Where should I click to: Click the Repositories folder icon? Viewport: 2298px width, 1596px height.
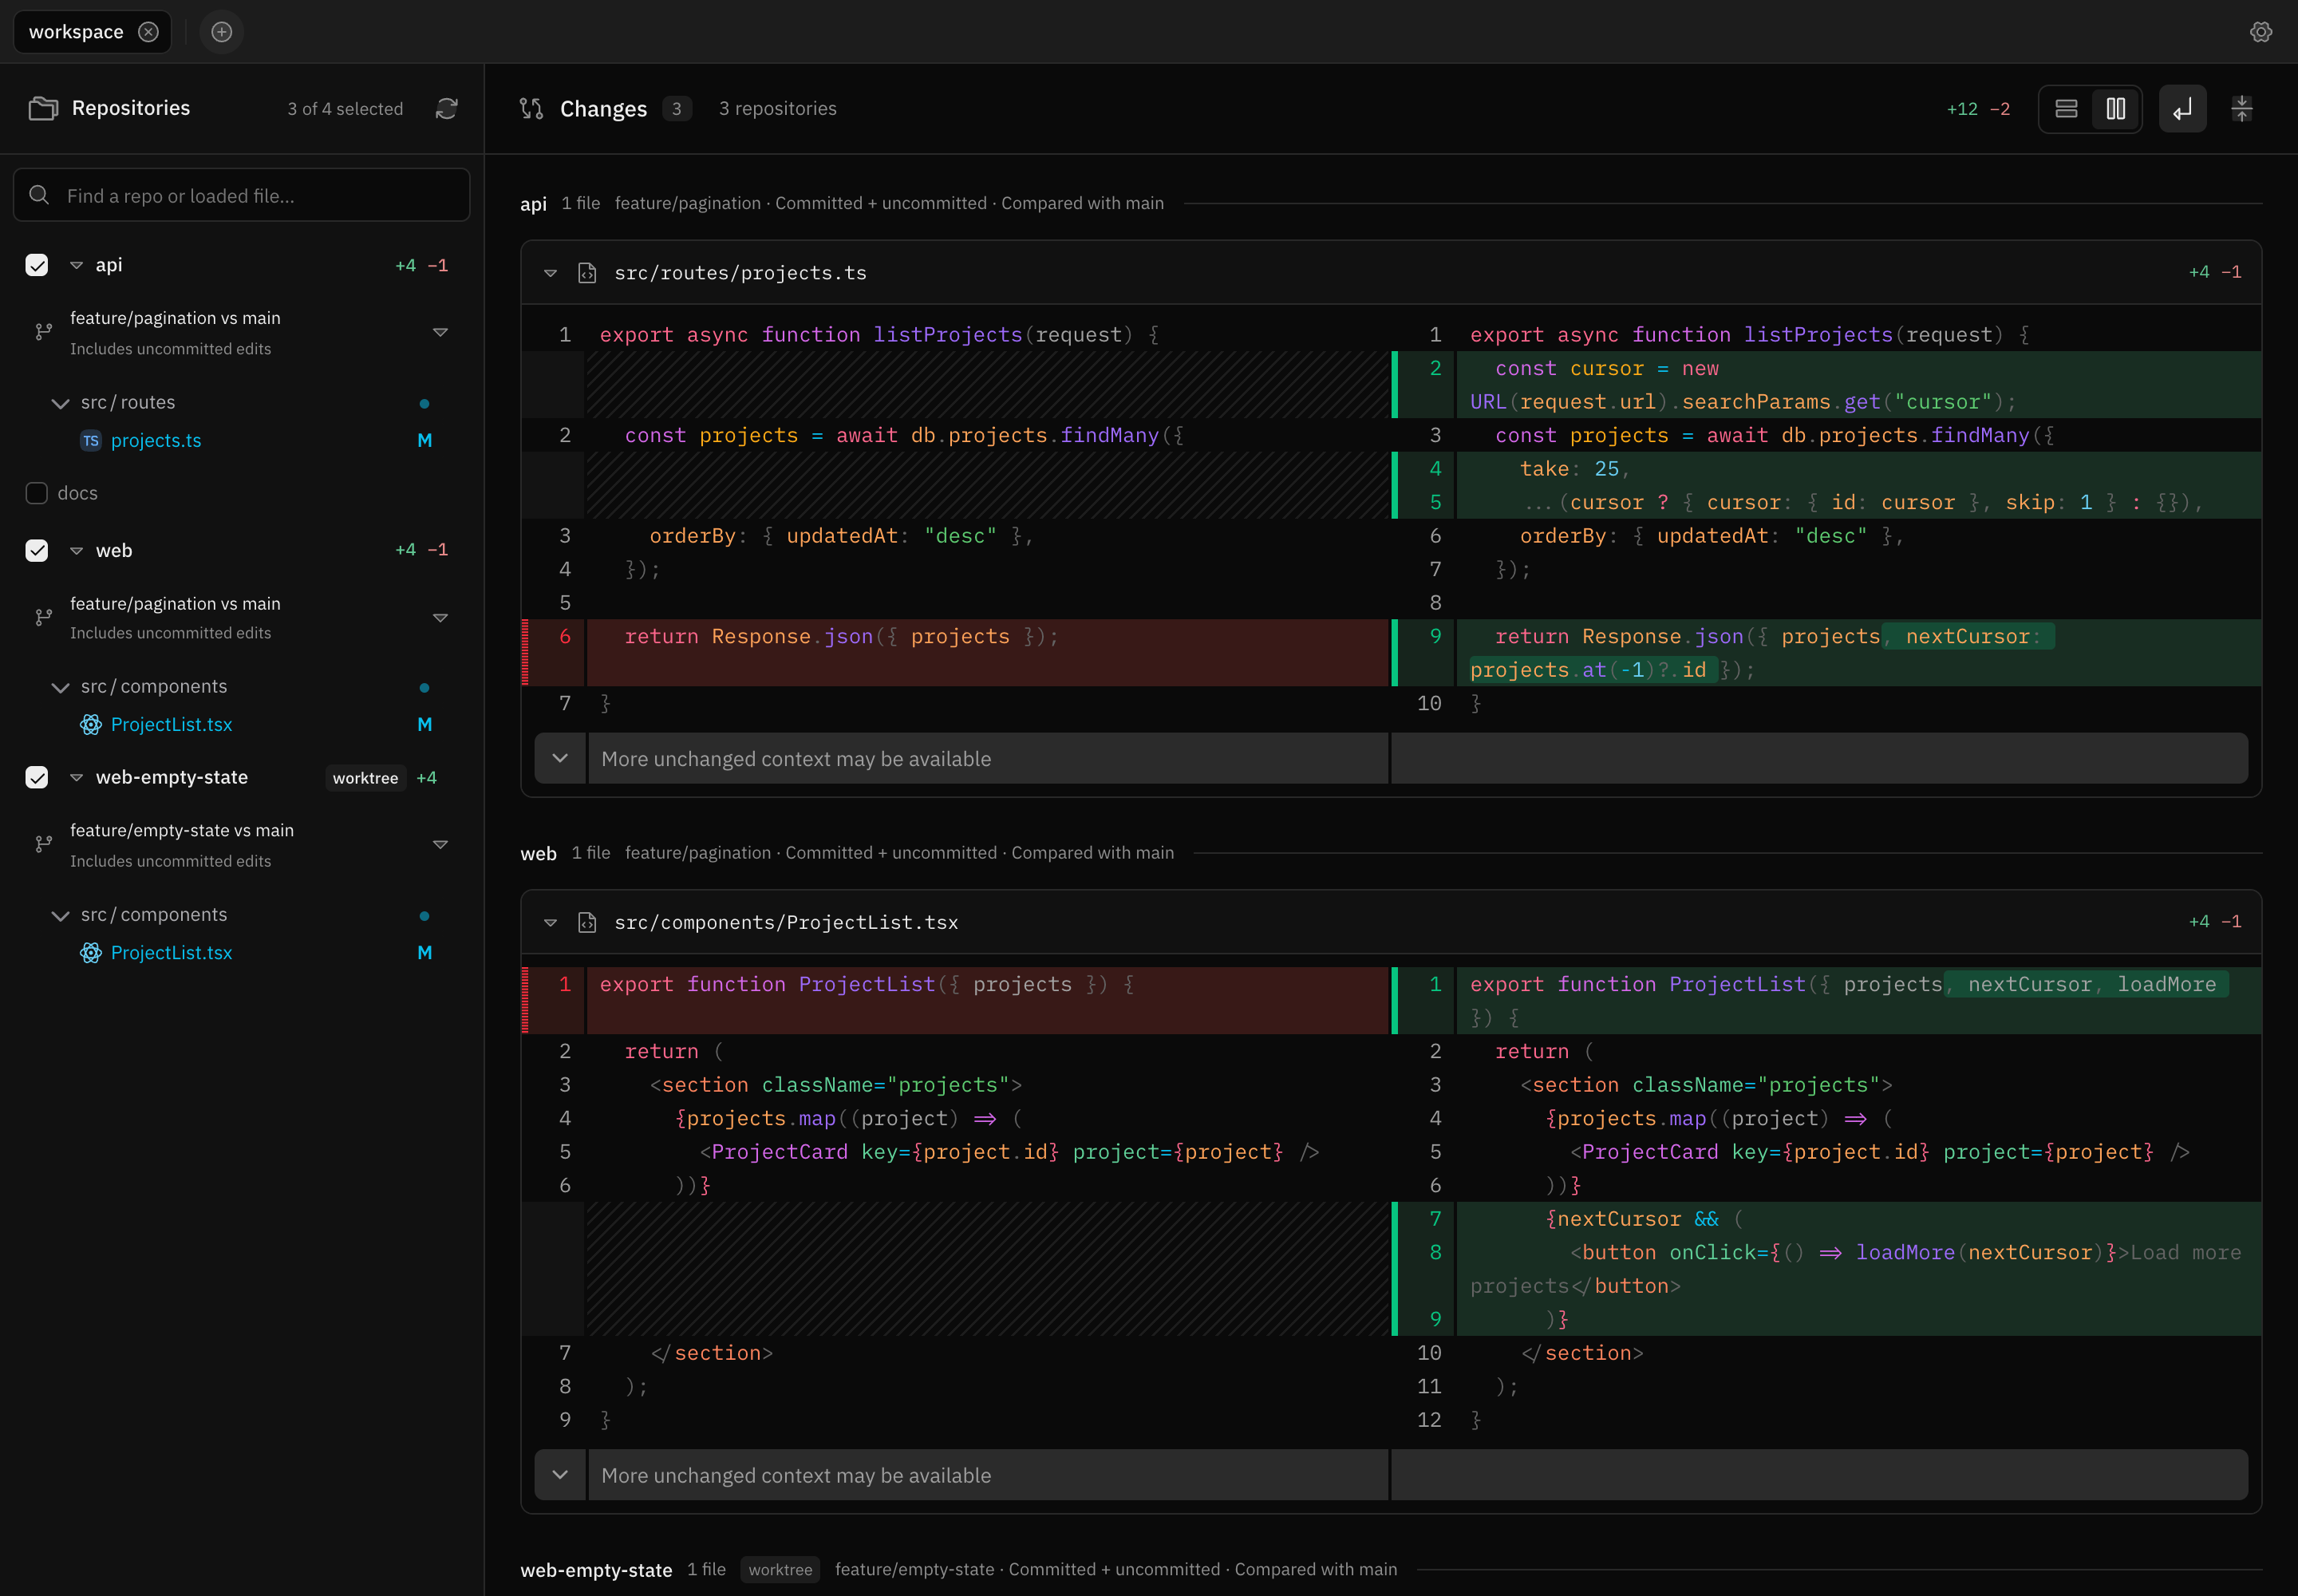coord(43,108)
